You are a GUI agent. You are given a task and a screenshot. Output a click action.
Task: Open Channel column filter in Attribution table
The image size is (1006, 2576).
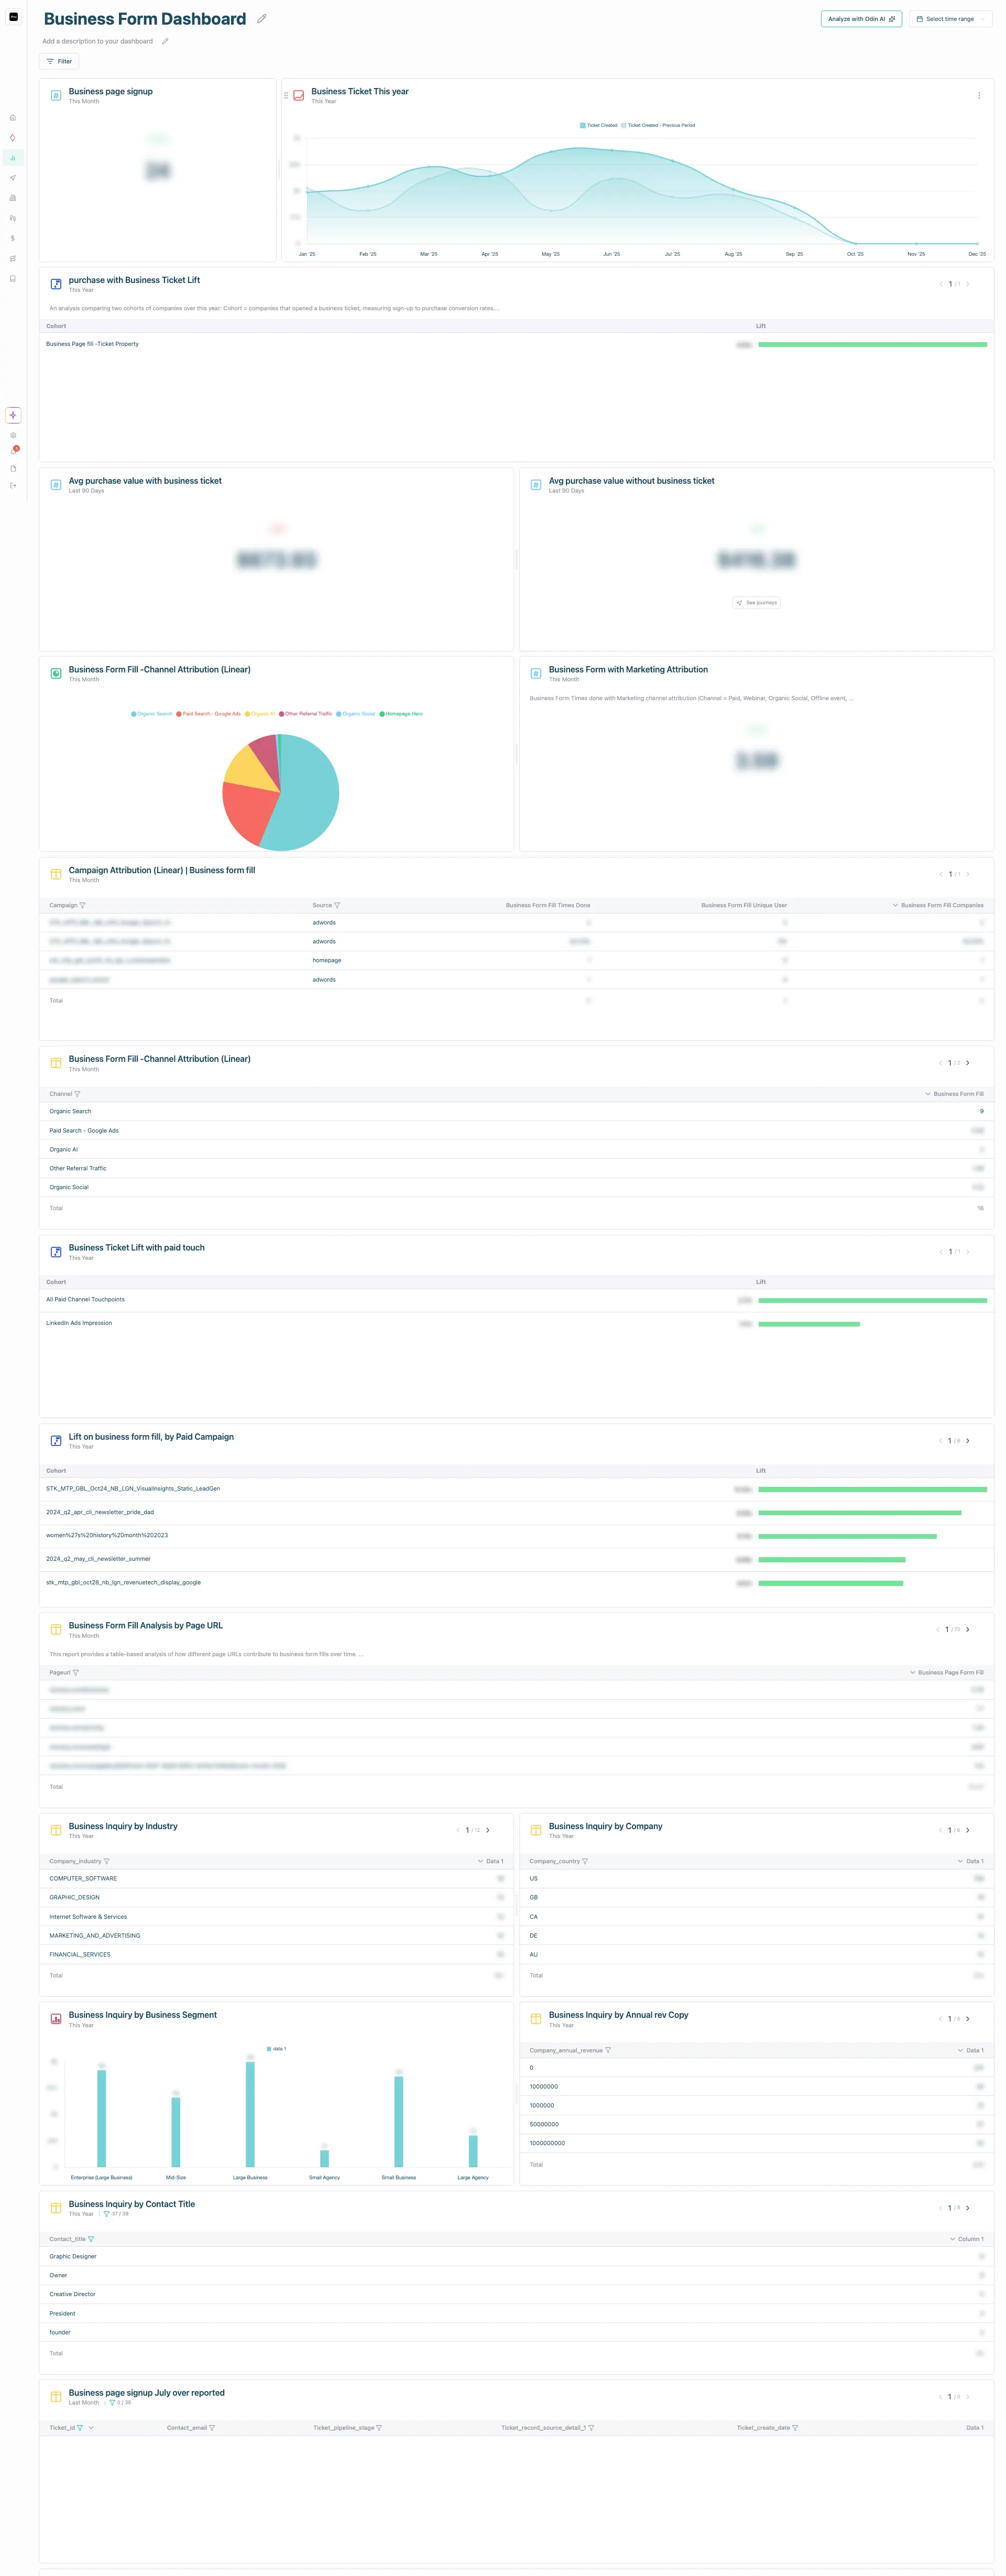coord(77,1094)
